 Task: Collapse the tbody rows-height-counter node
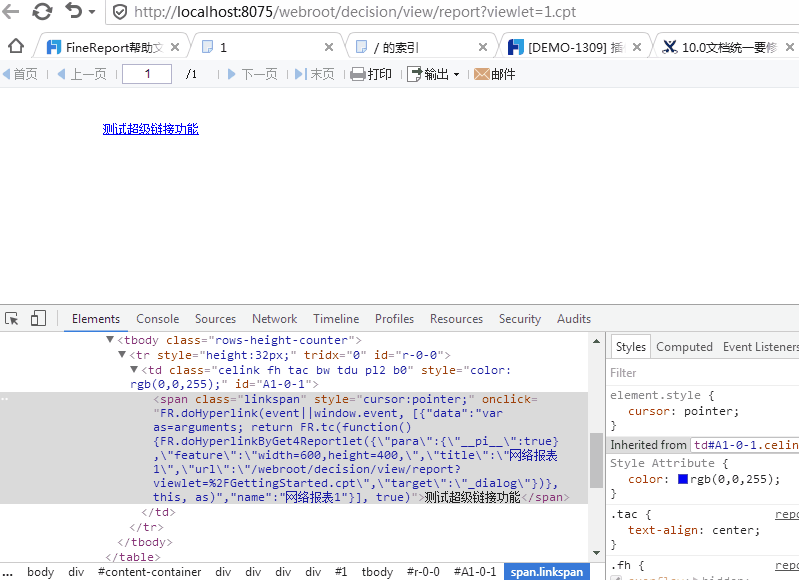point(111,340)
